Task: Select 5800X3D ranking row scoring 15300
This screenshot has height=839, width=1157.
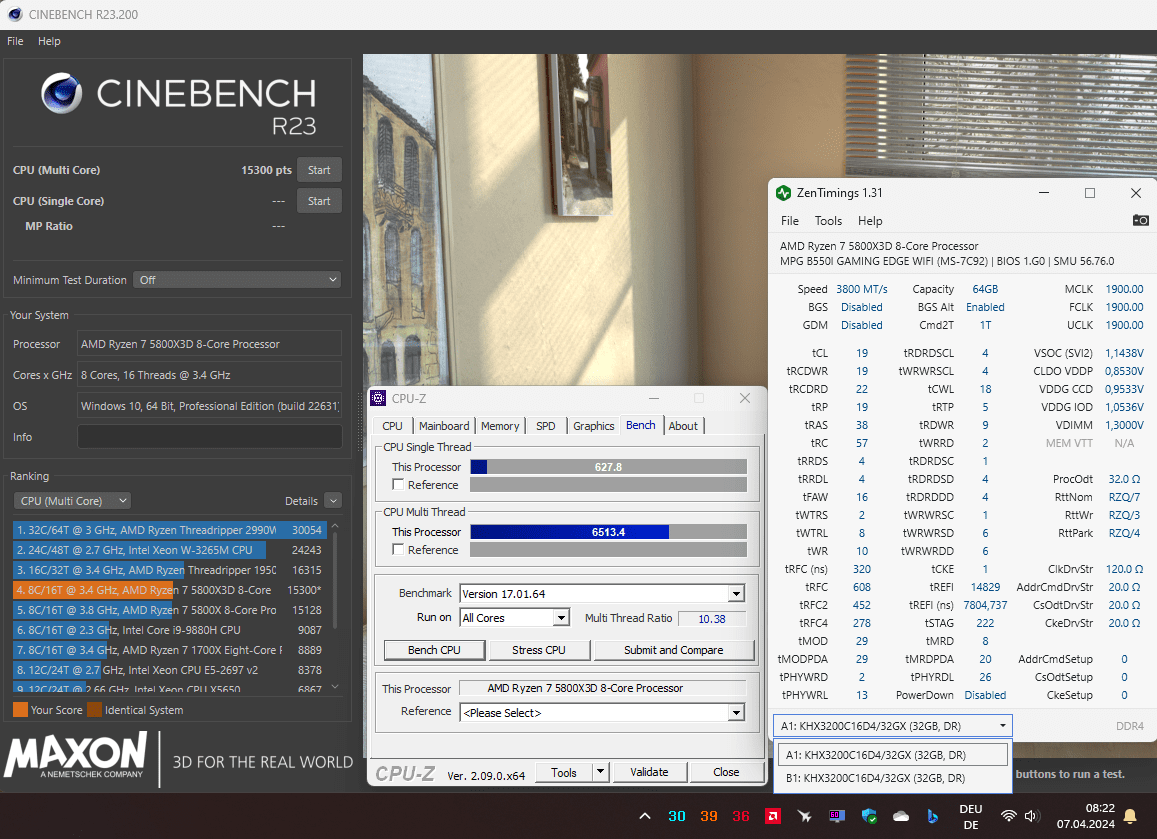Action: click(168, 590)
